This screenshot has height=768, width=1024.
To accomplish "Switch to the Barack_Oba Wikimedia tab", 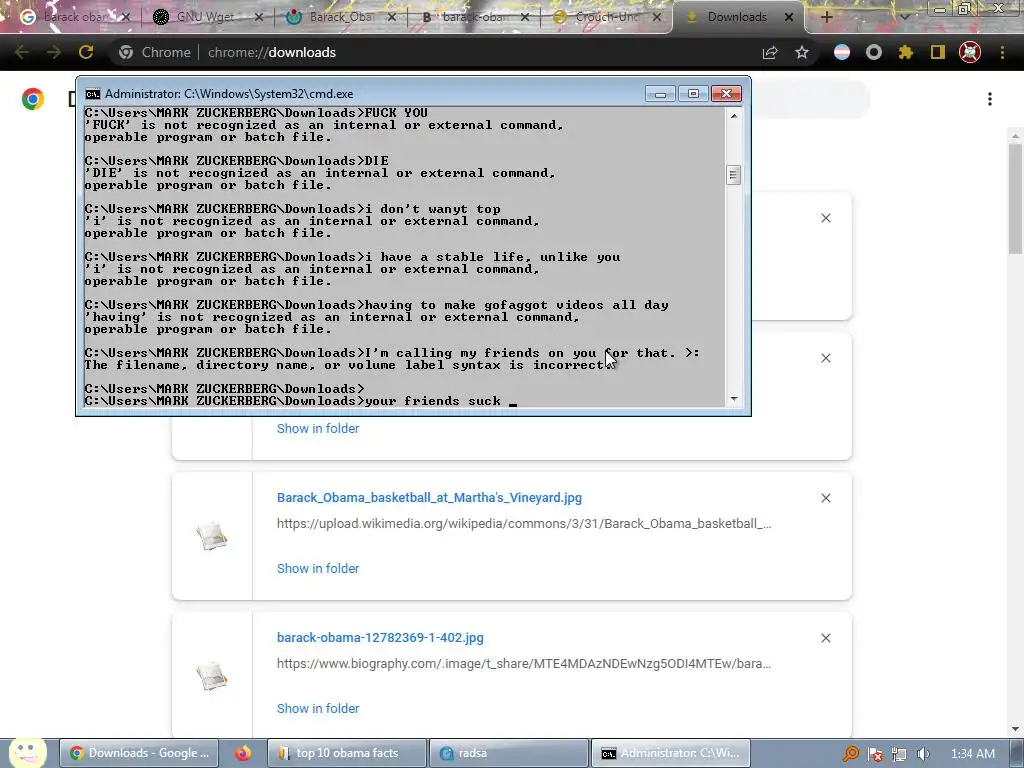I will tap(340, 17).
